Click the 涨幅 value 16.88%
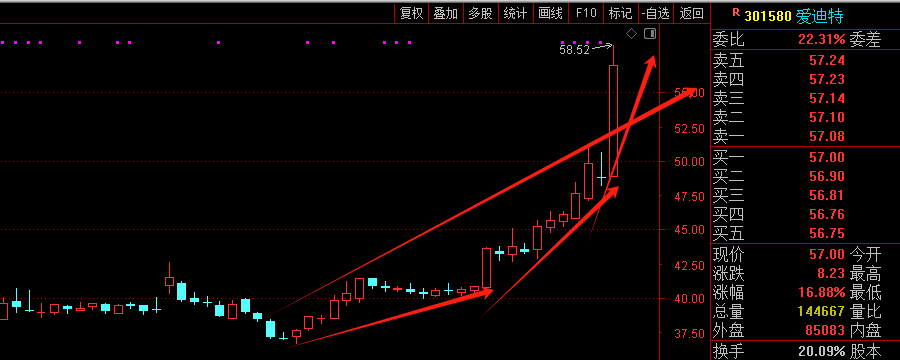Viewport: 900px width, 360px height. click(821, 292)
